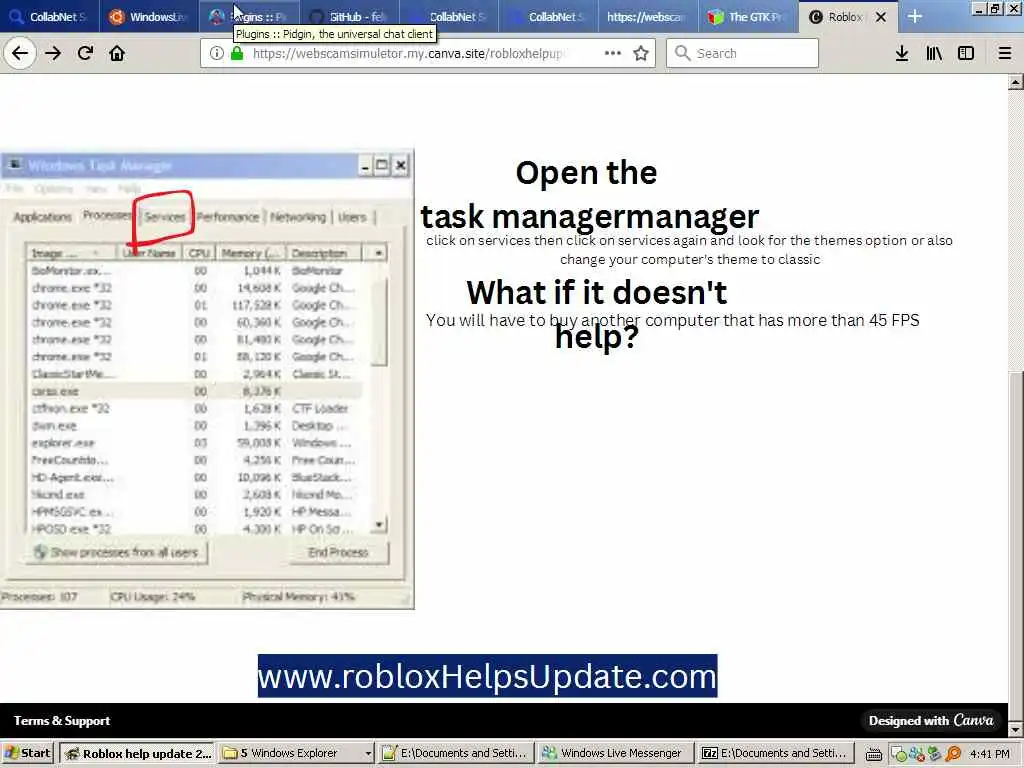Switch to the Plugins Pidgin tab
This screenshot has height=768, width=1024.
(x=249, y=17)
